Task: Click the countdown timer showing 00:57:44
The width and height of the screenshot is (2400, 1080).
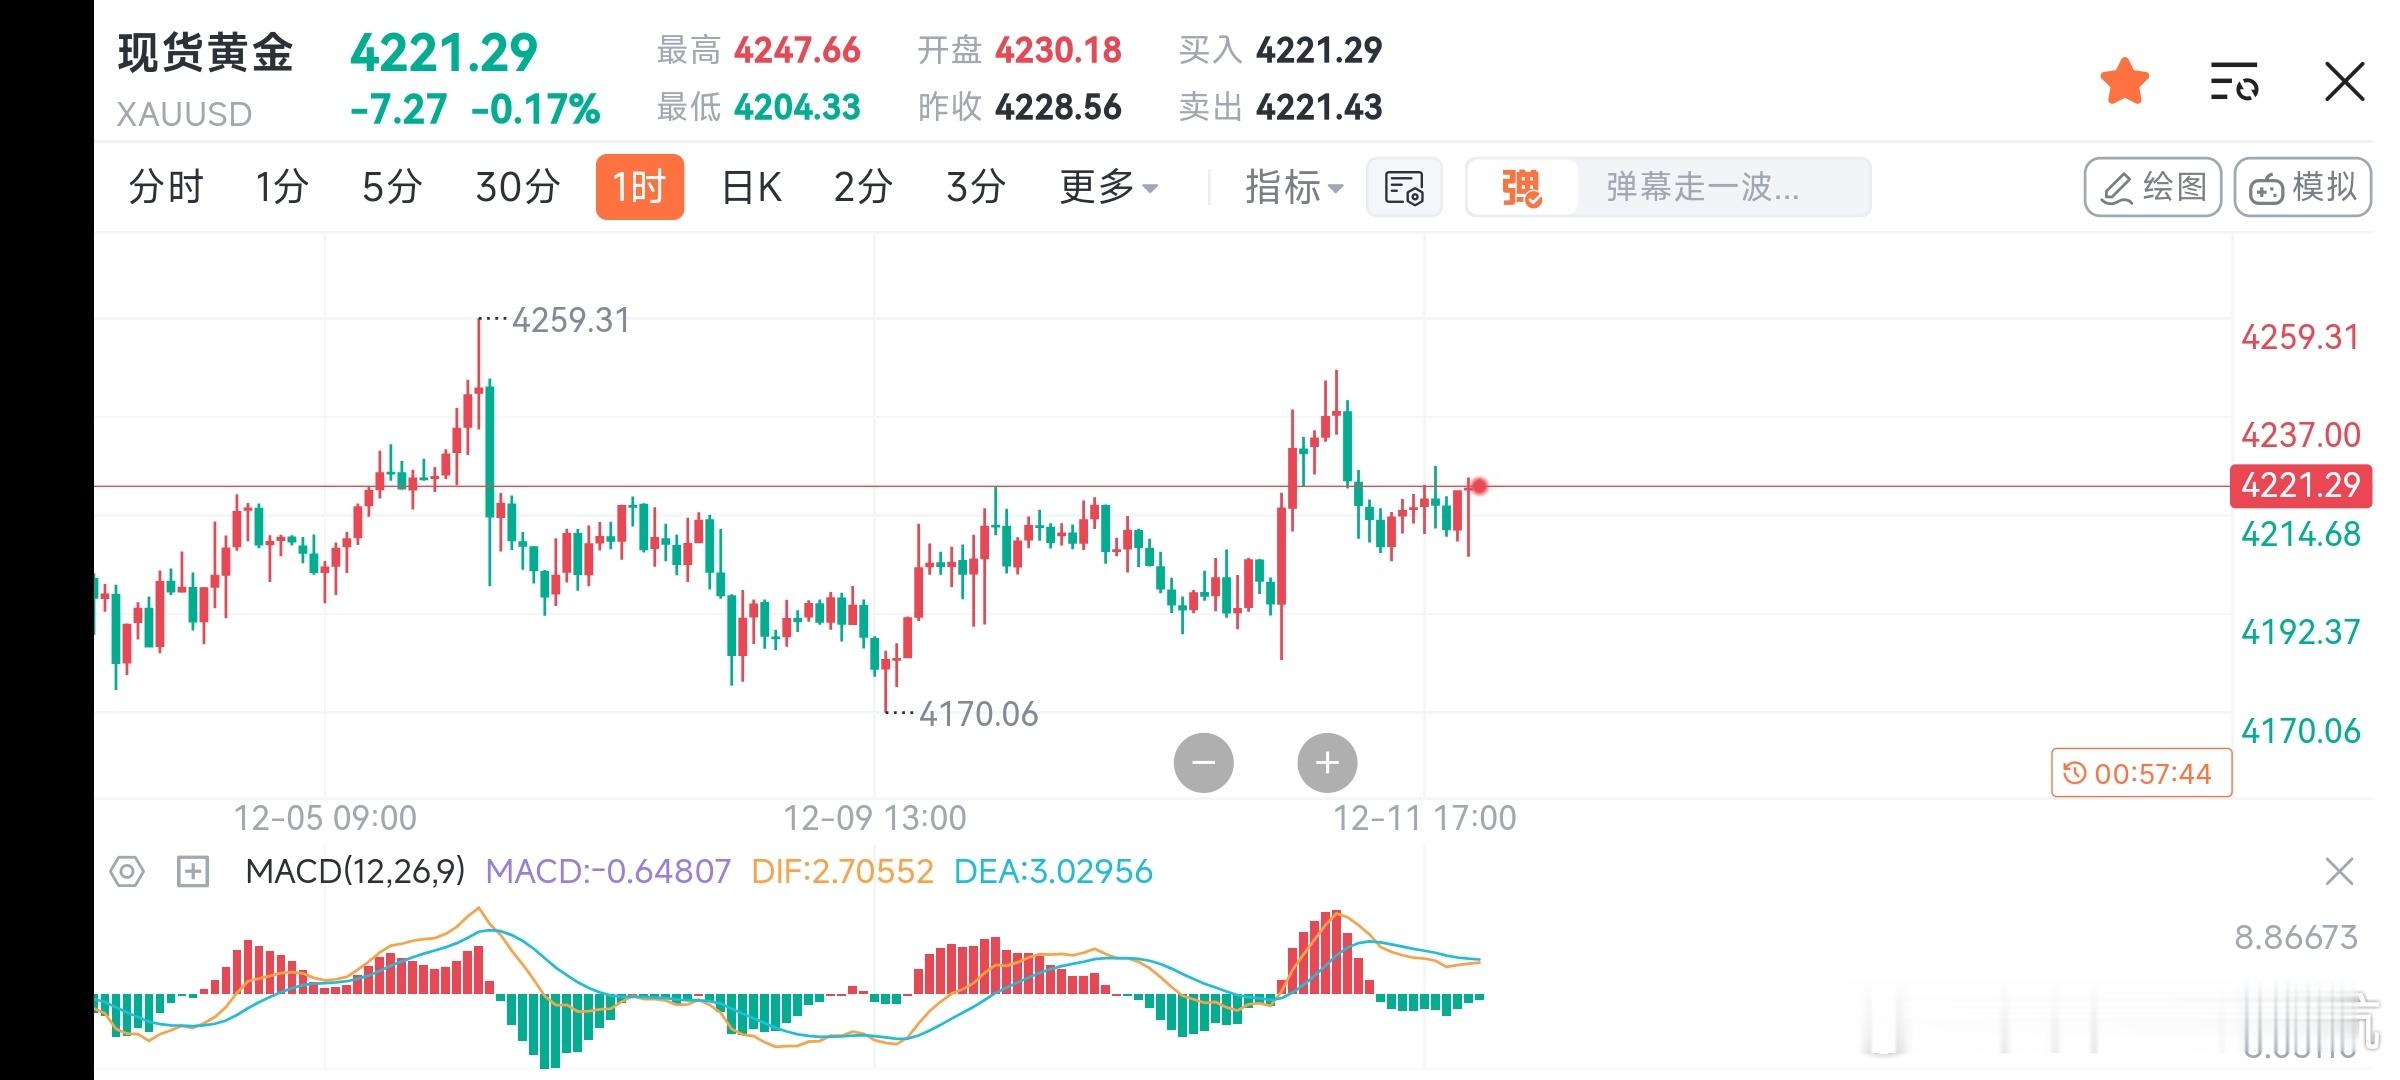Action: (2140, 773)
